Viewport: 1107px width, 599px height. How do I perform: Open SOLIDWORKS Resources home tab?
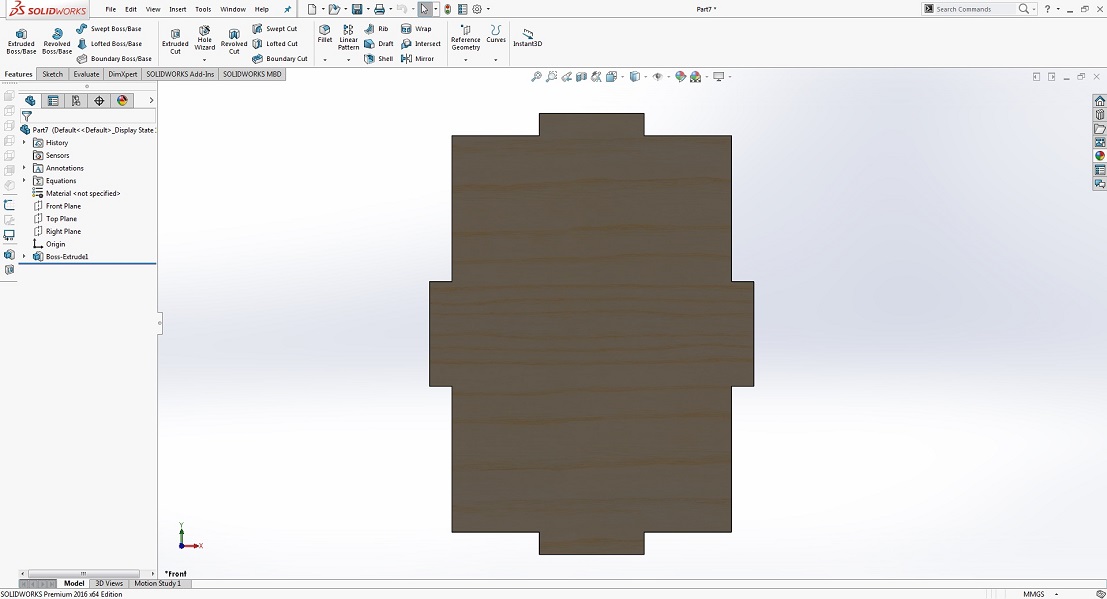click(1099, 101)
